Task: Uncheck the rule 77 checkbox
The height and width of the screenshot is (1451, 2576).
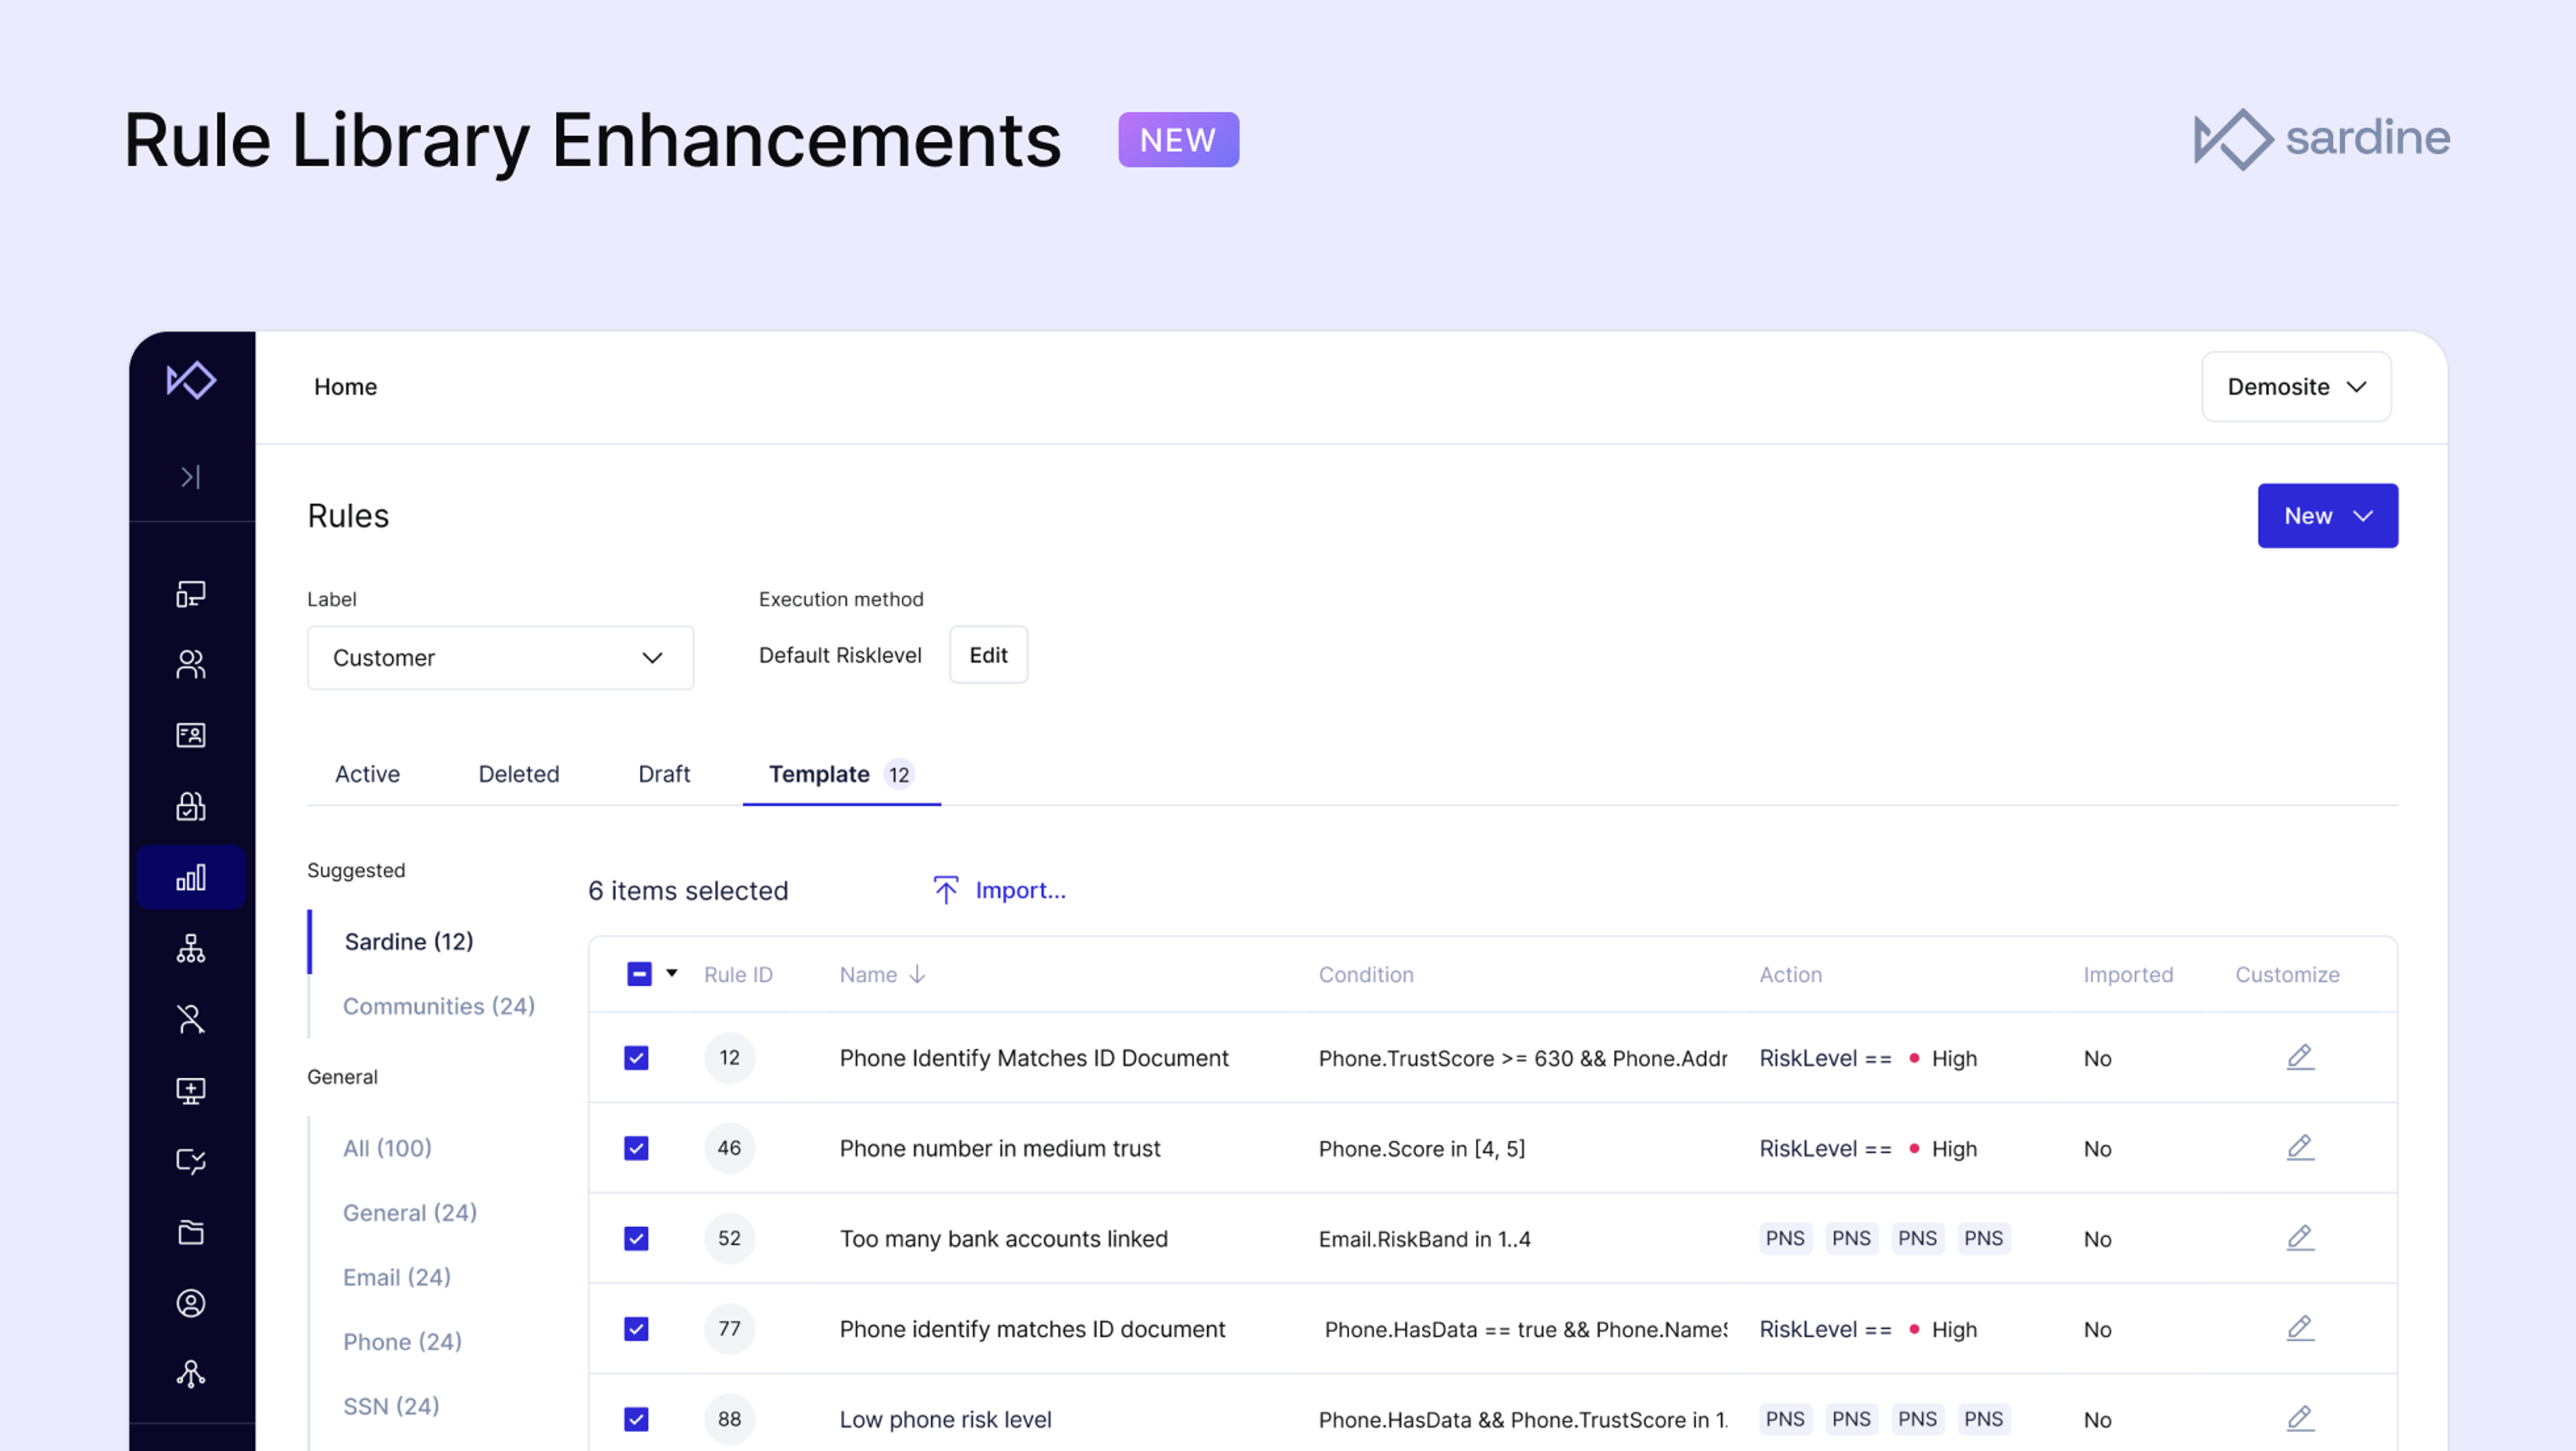Action: click(x=636, y=1329)
